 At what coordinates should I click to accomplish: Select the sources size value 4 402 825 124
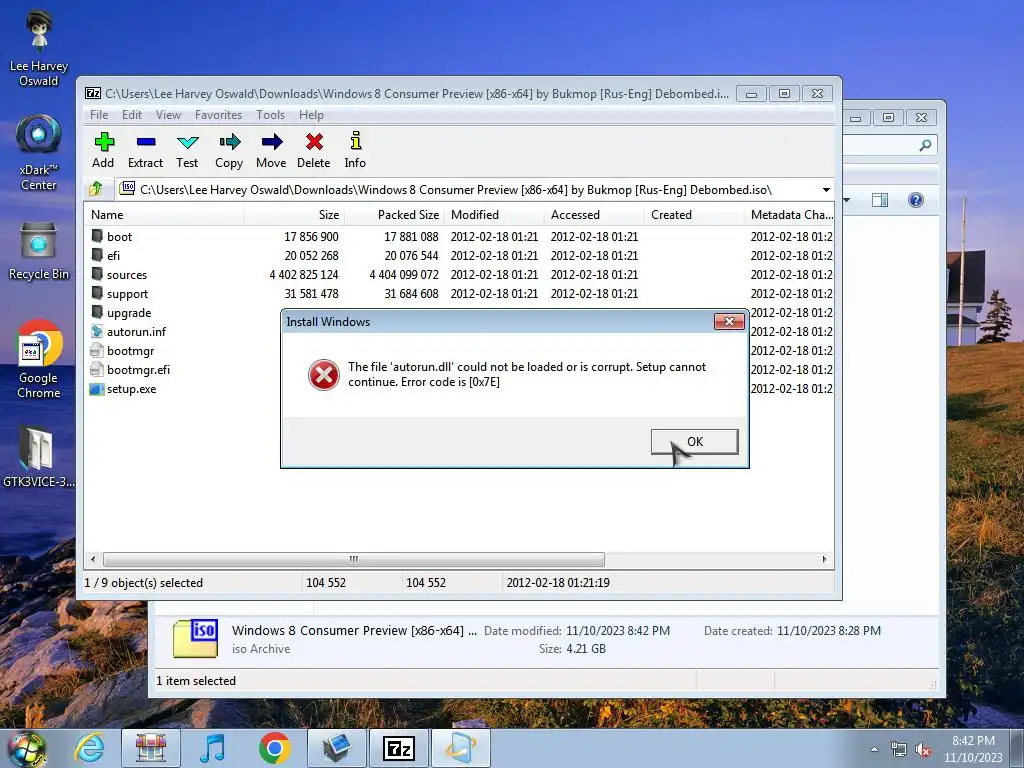pos(304,274)
